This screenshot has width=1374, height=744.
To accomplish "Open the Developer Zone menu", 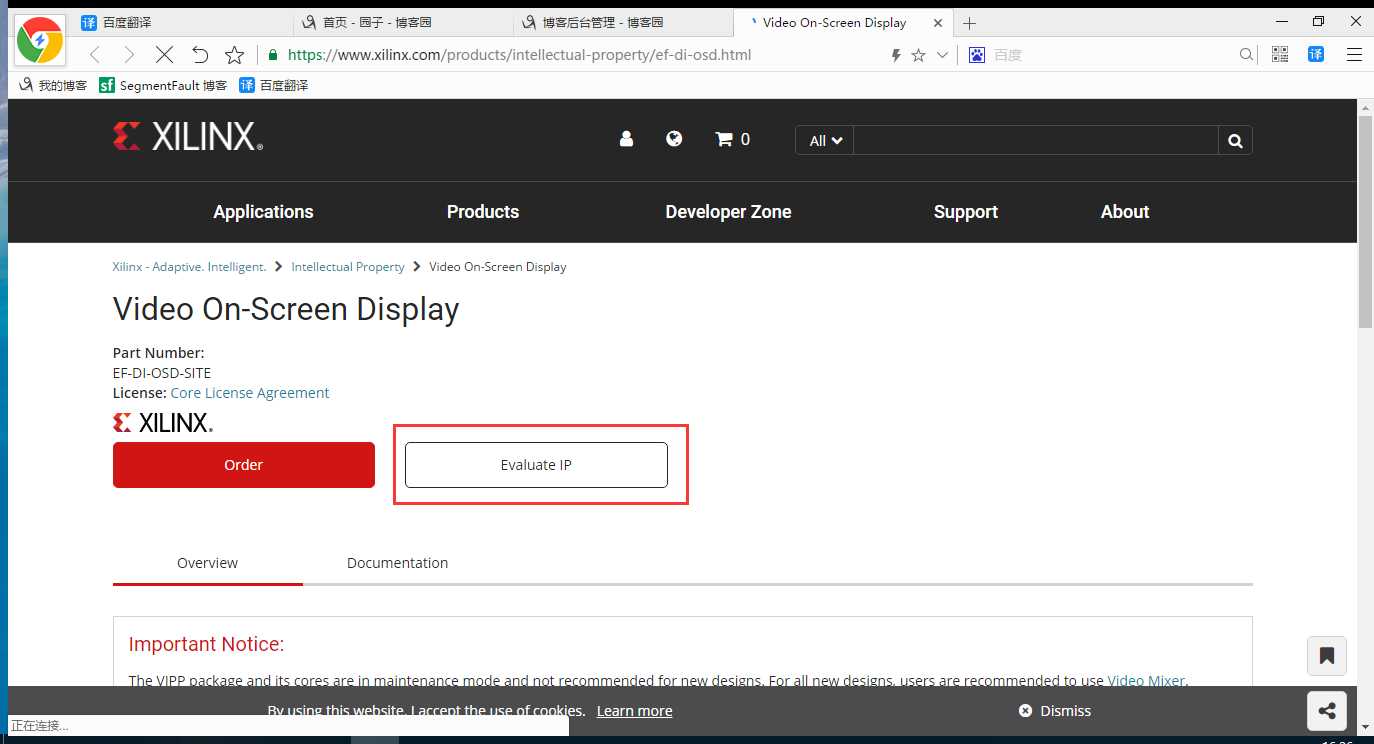I will (728, 212).
